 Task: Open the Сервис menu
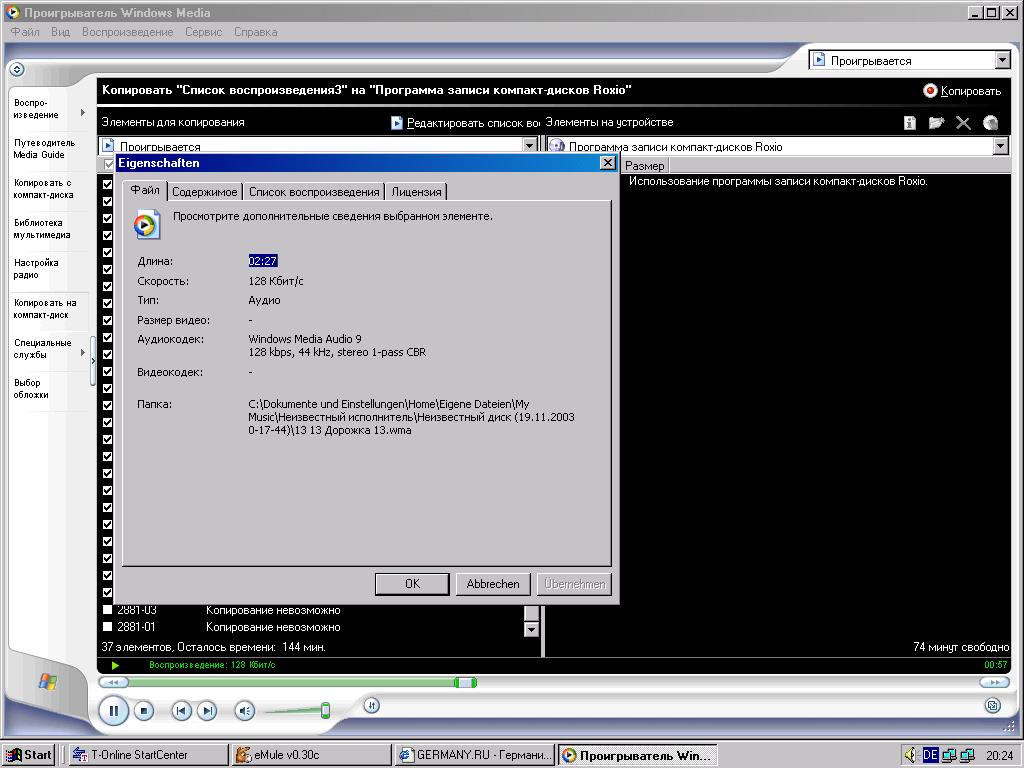pos(203,32)
